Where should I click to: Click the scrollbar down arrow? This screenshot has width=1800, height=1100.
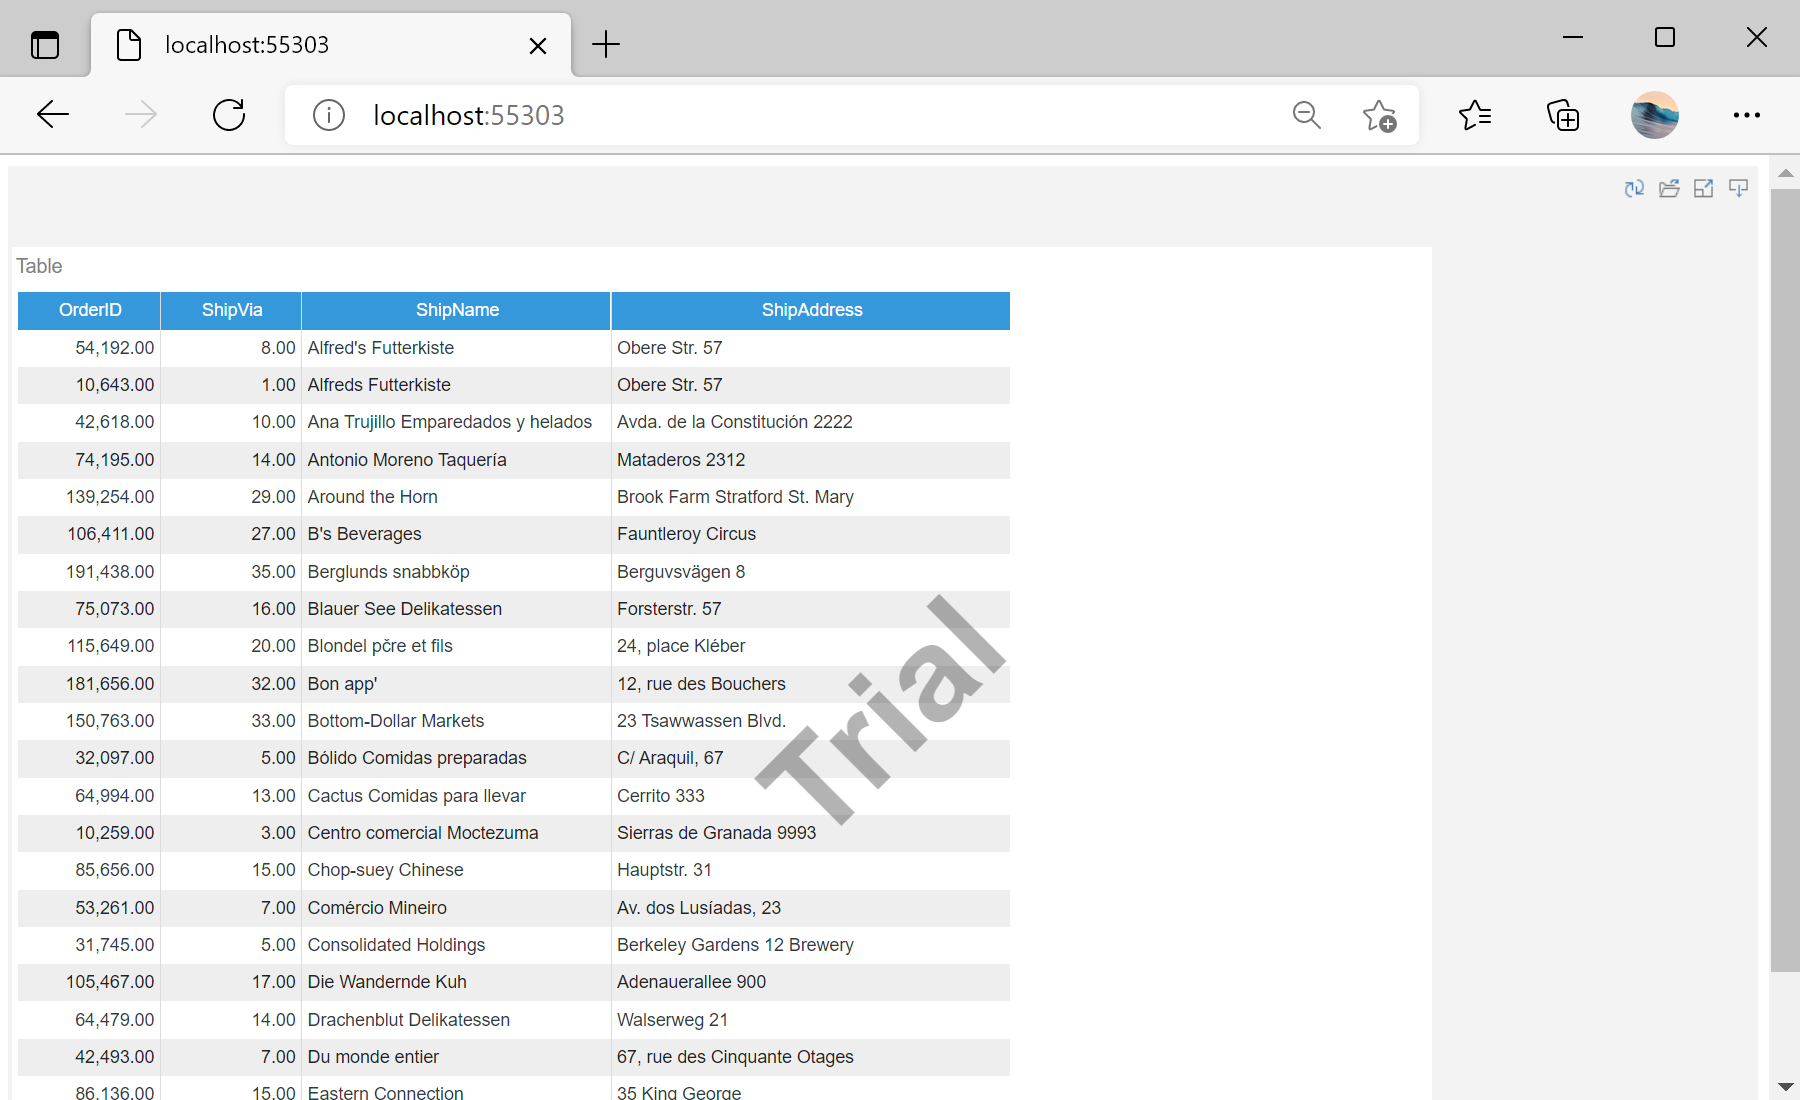(1786, 1087)
